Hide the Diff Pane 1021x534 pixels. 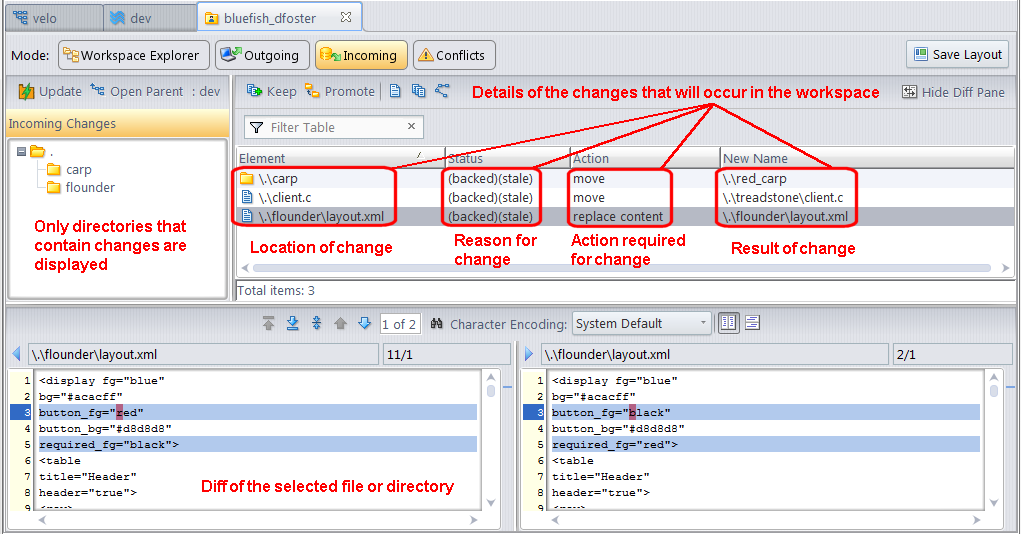click(953, 91)
